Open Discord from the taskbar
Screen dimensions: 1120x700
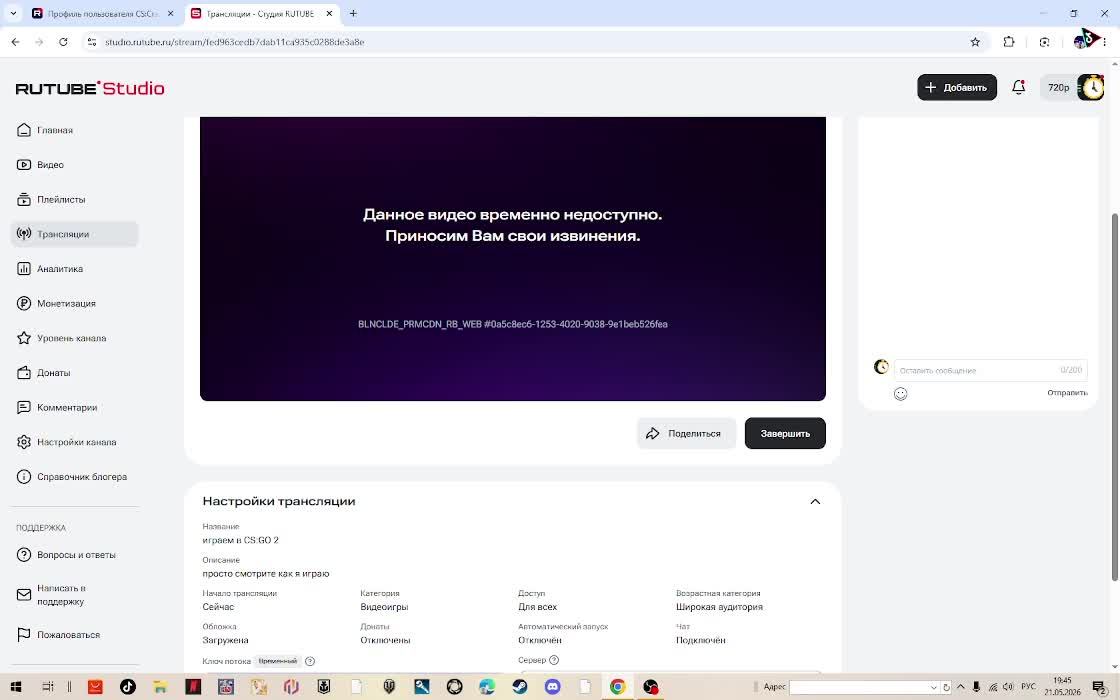pyautogui.click(x=553, y=687)
